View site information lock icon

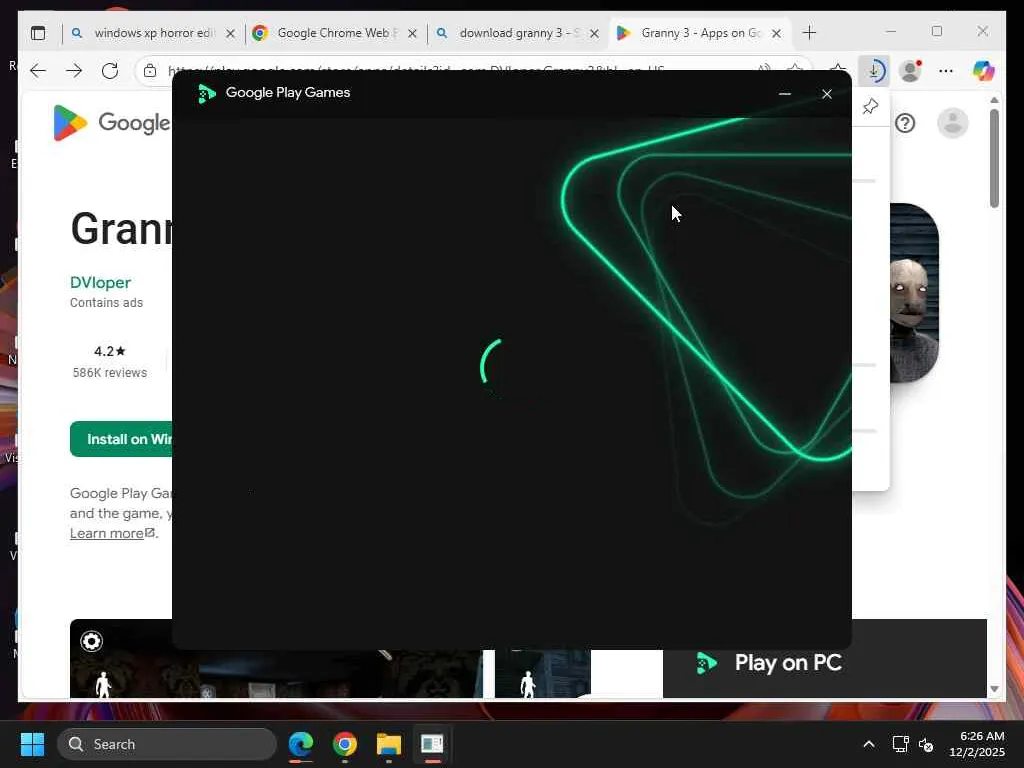pyautogui.click(x=150, y=71)
